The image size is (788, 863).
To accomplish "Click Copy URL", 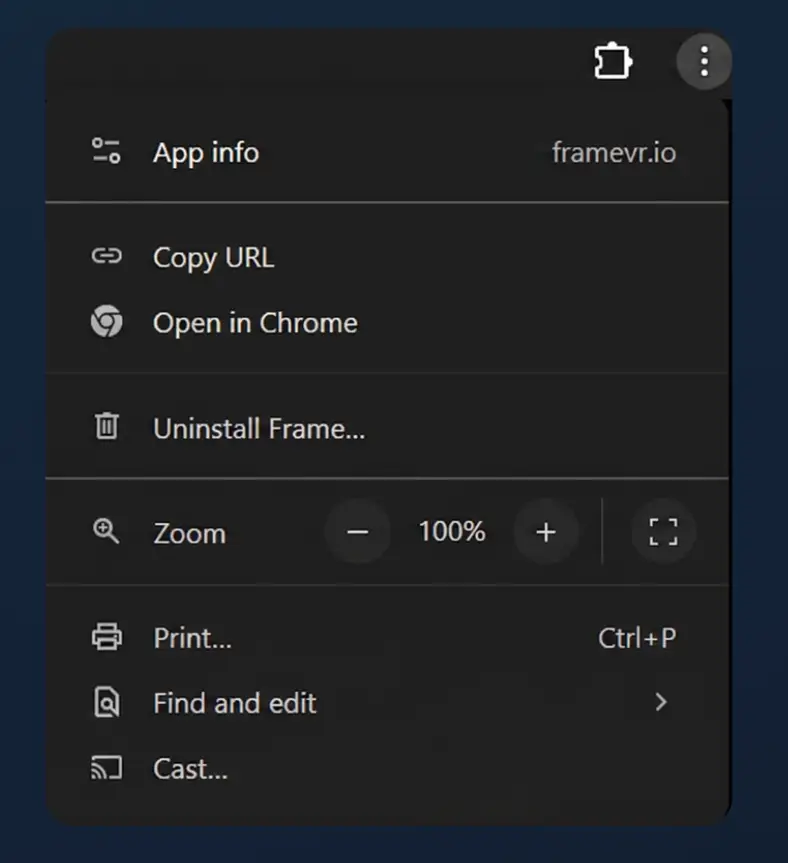I will (x=213, y=257).
